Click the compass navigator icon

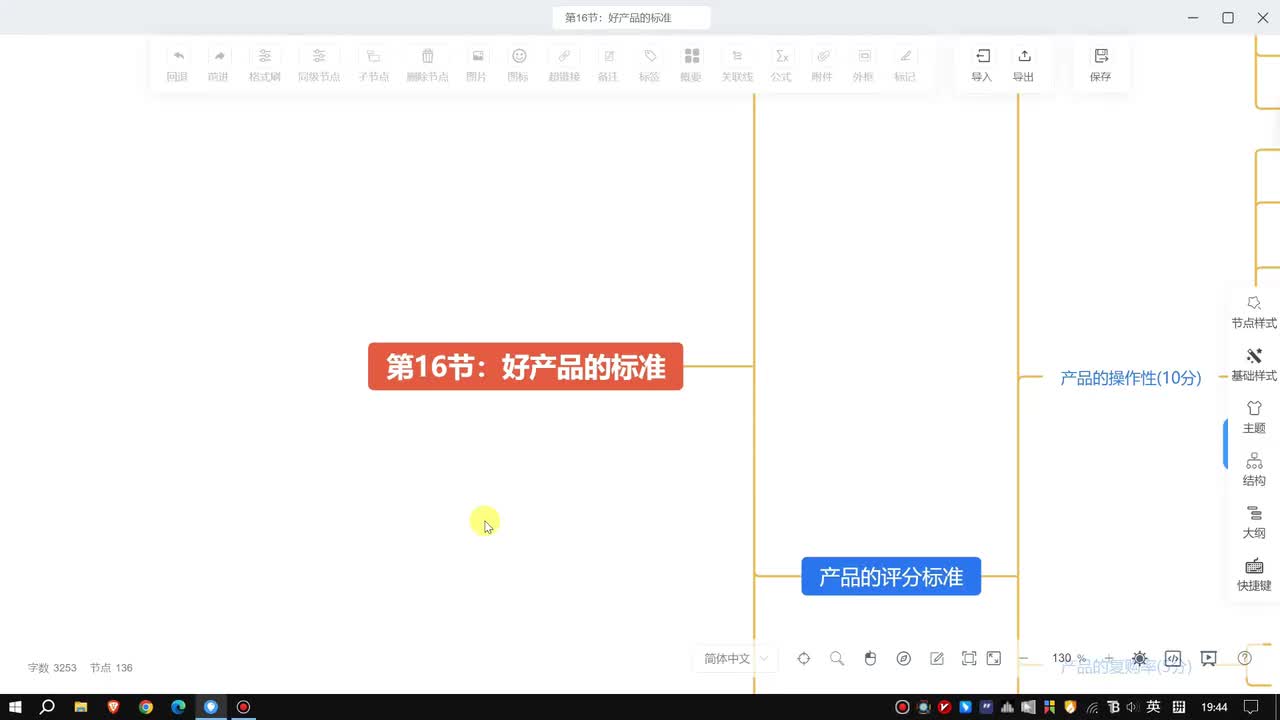point(904,658)
